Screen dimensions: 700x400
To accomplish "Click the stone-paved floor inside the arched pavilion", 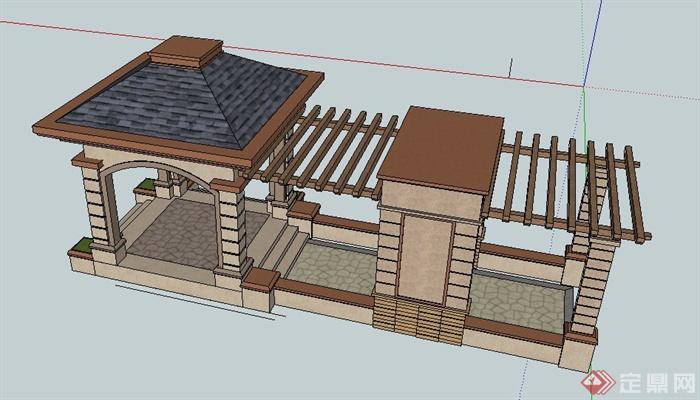I will [192, 234].
